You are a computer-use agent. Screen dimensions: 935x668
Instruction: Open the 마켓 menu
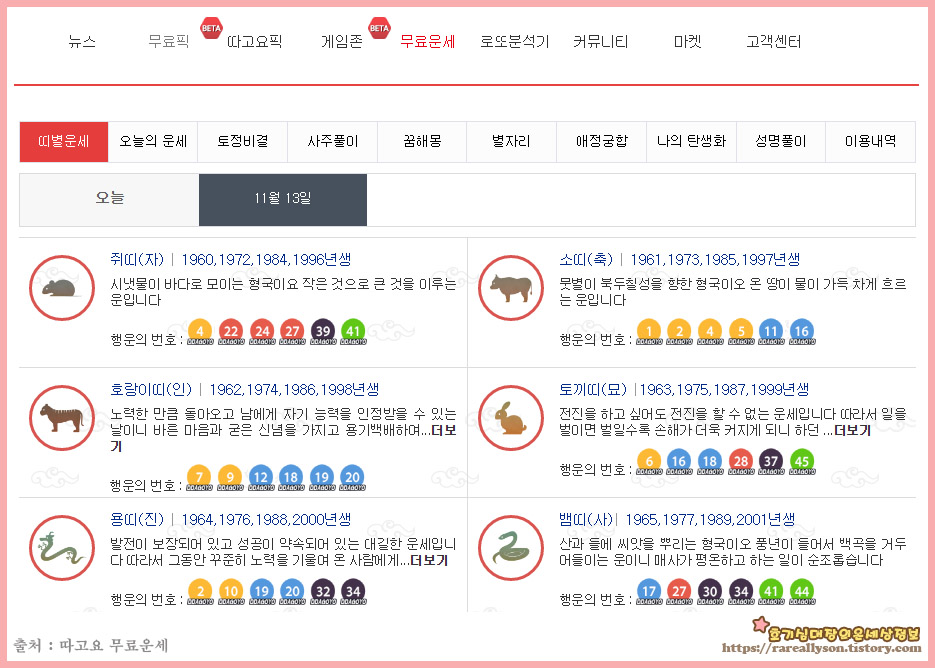(688, 42)
